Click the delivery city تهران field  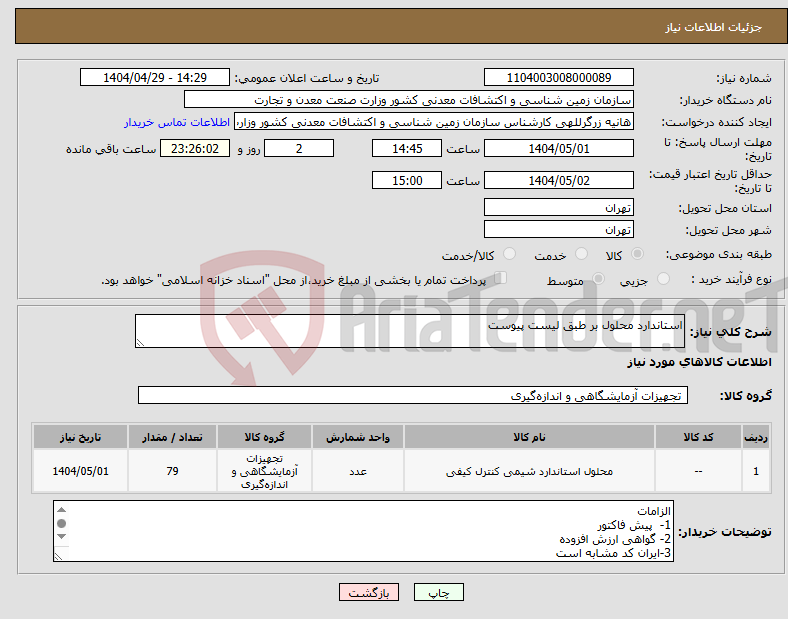point(558,230)
